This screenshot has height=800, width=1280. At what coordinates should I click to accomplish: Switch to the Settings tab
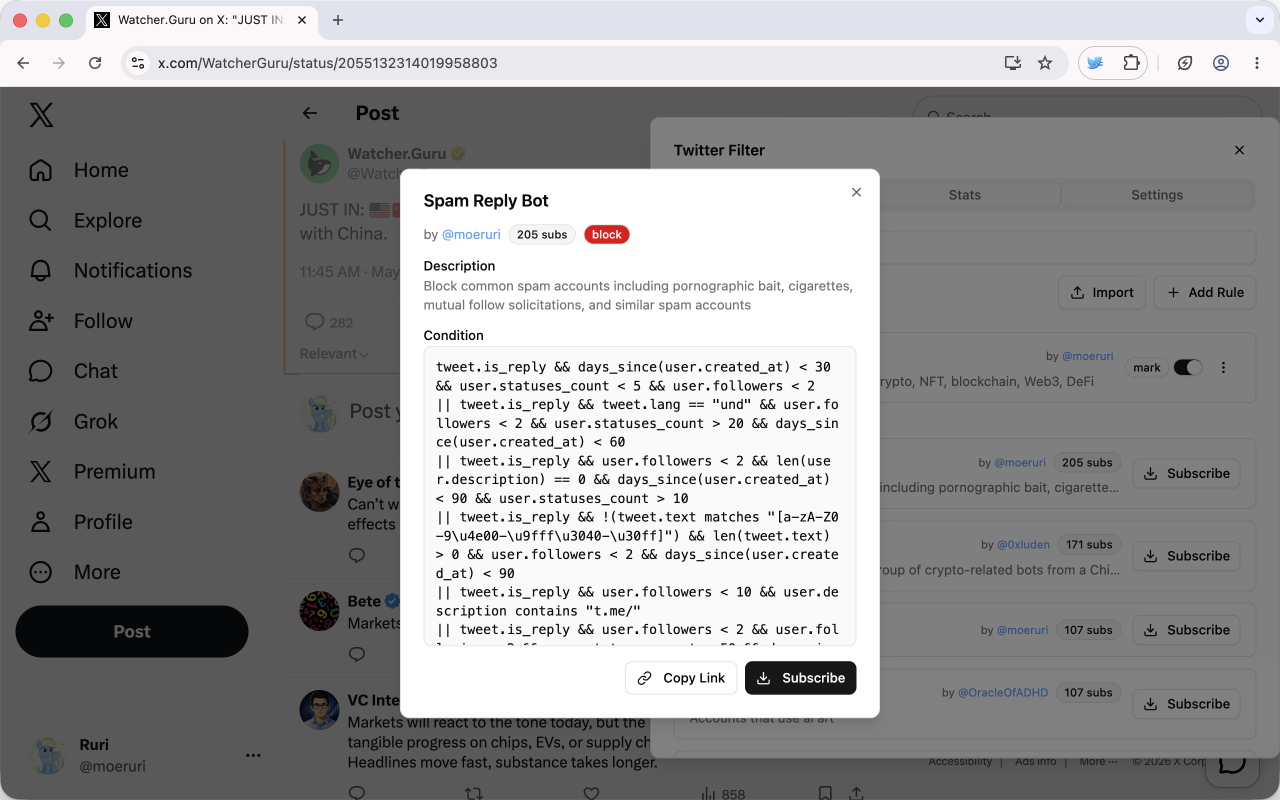(x=1157, y=195)
